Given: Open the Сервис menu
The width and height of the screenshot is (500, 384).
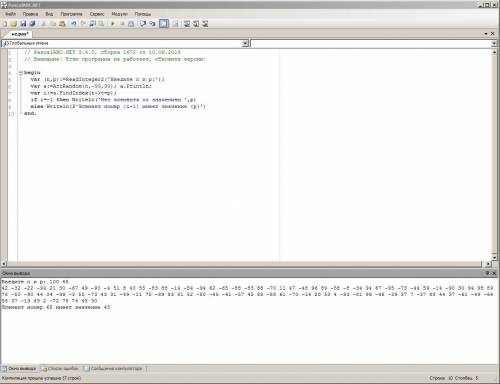Looking at the screenshot, I should pos(97,14).
